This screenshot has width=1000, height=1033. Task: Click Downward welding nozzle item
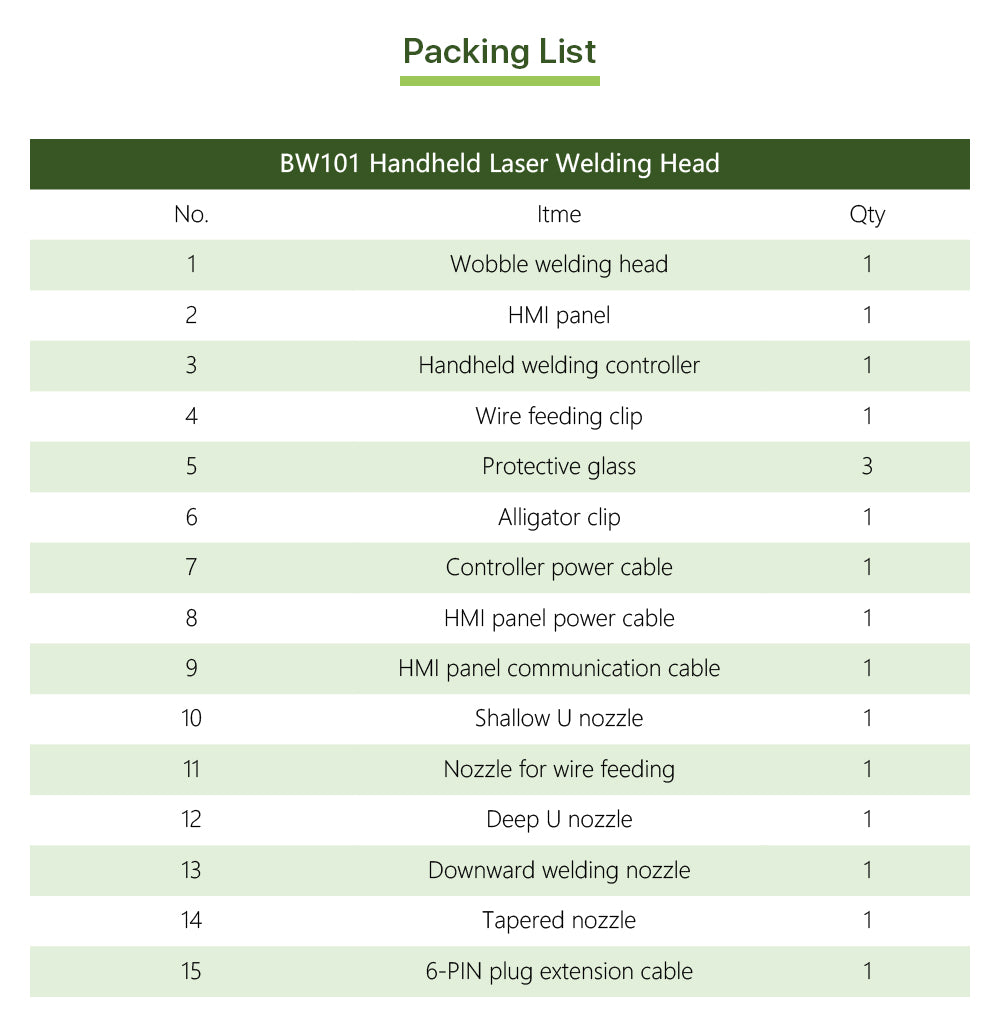[559, 870]
